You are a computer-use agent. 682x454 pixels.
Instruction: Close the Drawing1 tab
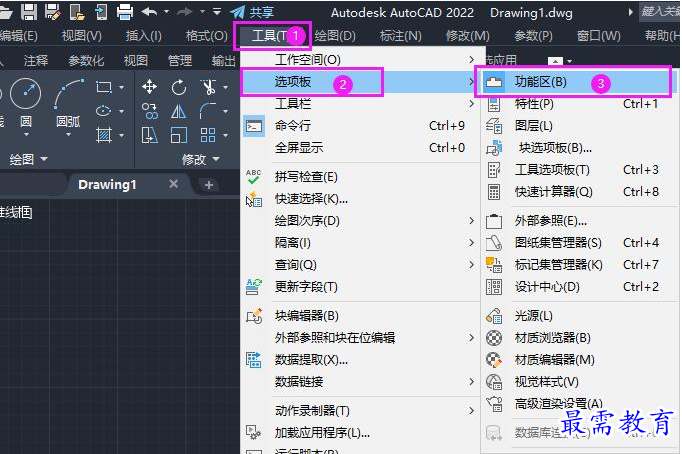pyautogui.click(x=174, y=184)
